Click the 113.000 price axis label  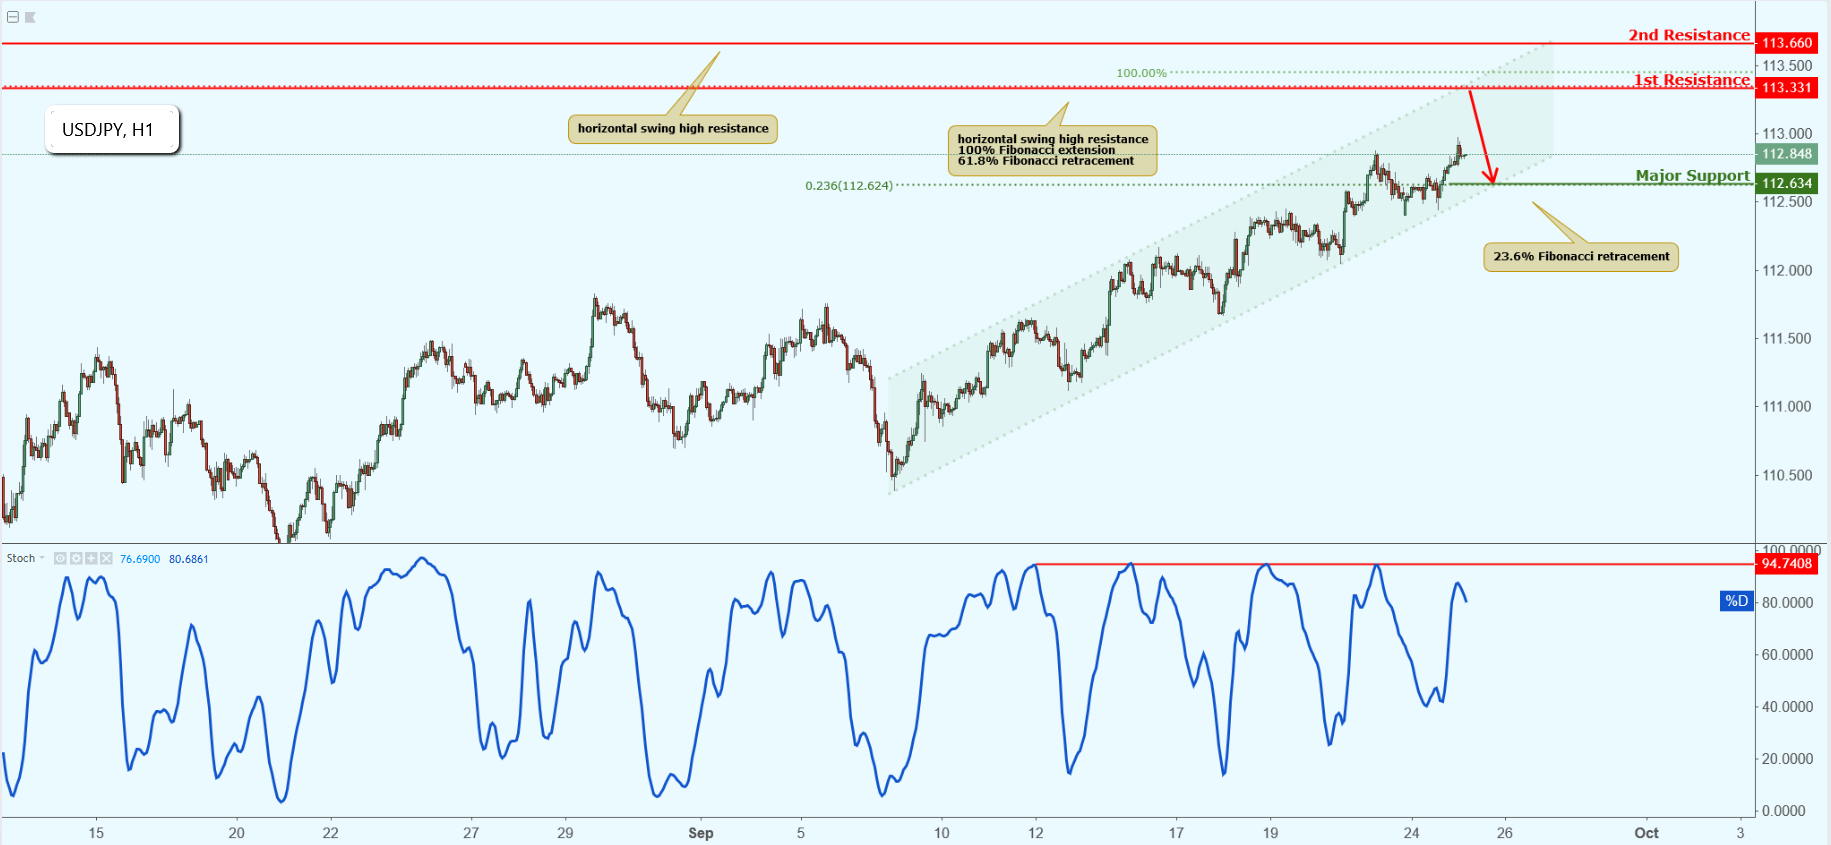(1787, 134)
